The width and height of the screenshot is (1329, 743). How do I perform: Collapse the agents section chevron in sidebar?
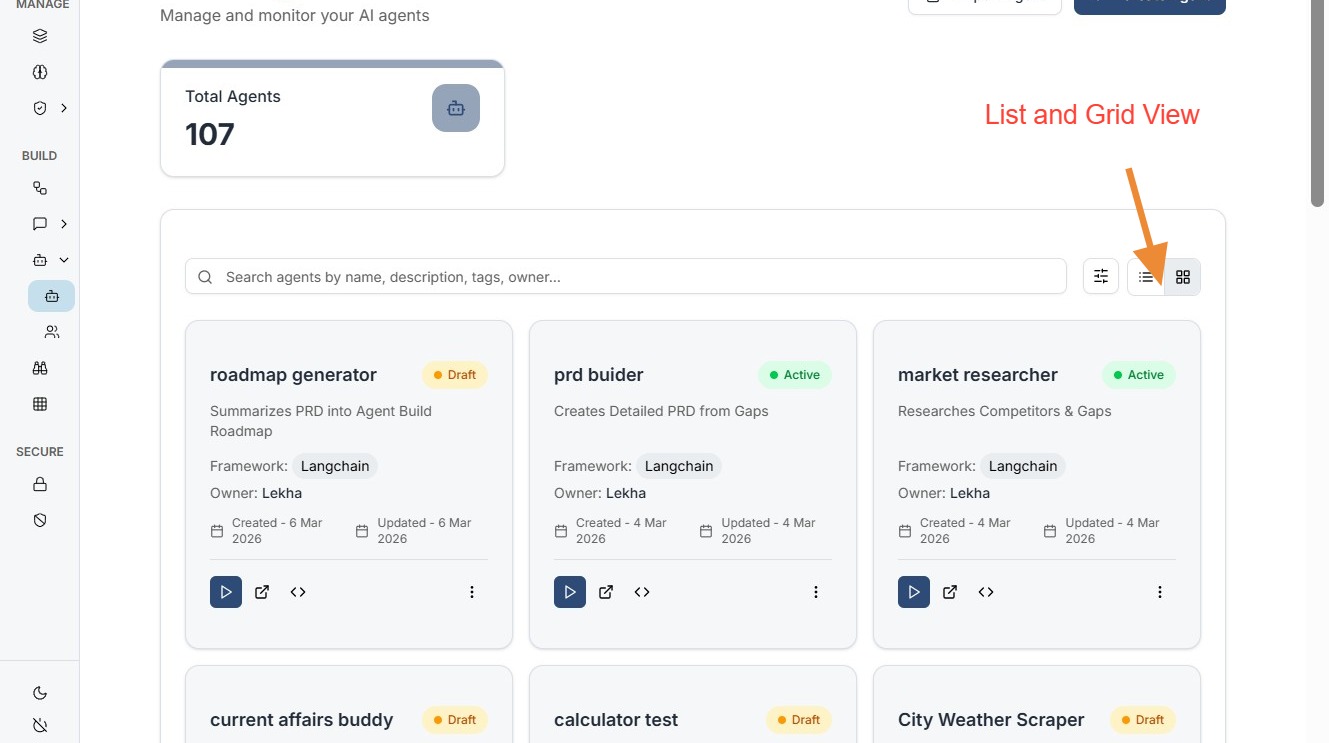(64, 260)
